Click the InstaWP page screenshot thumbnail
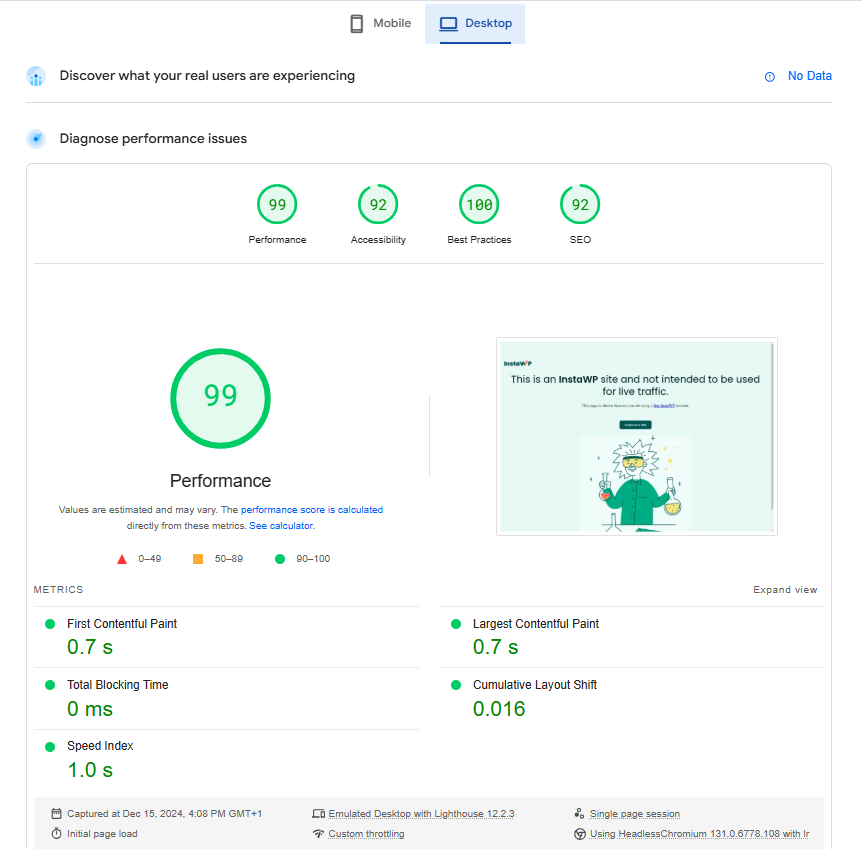This screenshot has height=849, width=862. pyautogui.click(x=636, y=436)
